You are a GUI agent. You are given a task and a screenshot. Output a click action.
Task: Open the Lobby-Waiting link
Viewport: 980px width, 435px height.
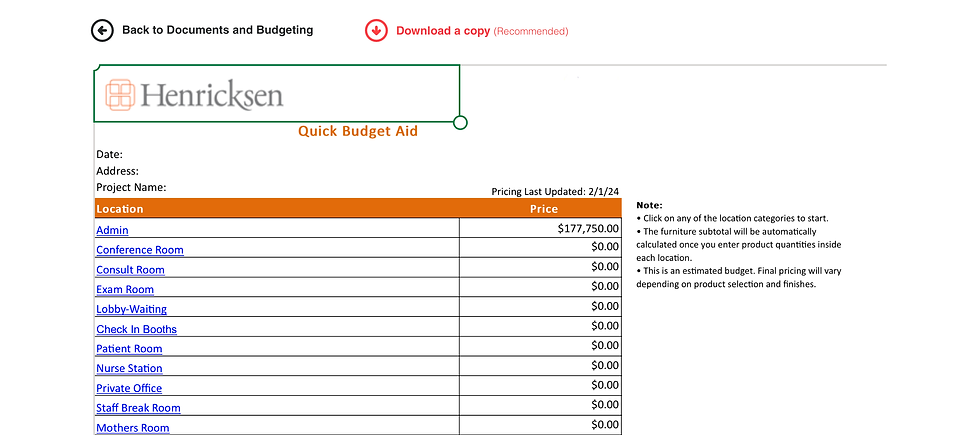[131, 309]
